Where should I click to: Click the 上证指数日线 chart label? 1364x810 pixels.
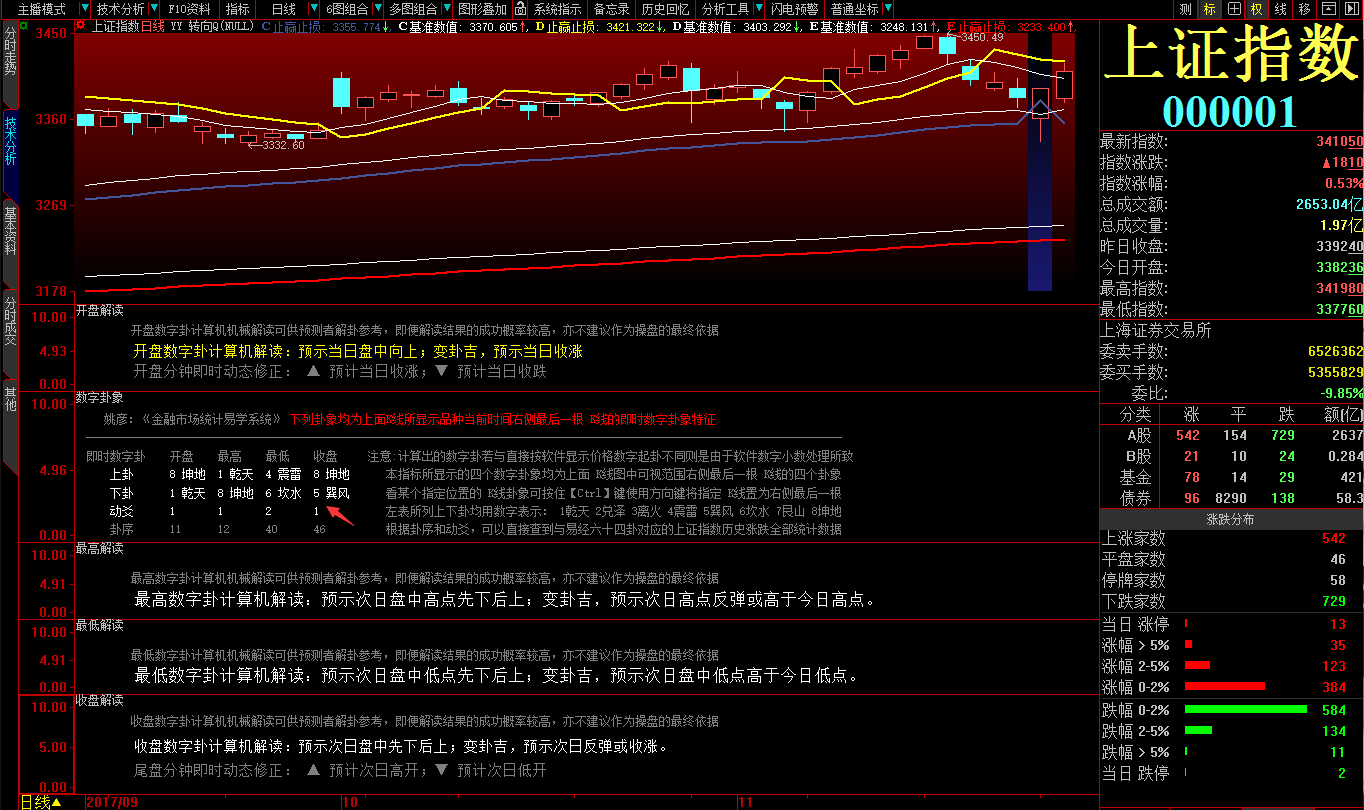(128, 26)
